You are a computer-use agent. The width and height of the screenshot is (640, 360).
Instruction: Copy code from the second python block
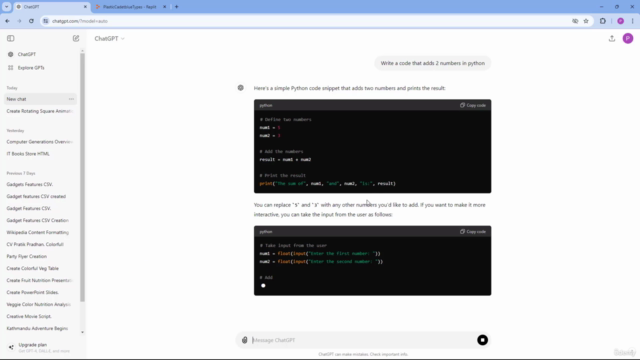[x=473, y=231]
